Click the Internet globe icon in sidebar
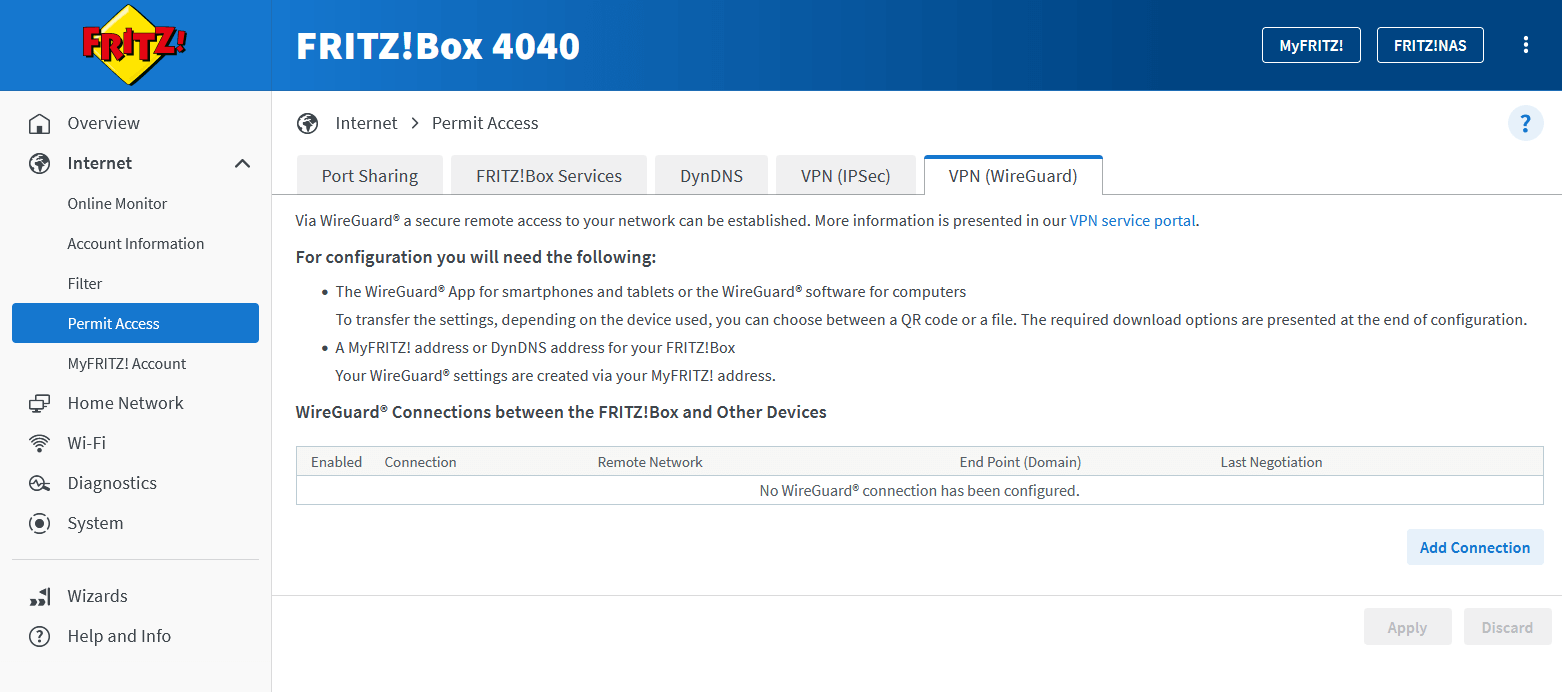The height and width of the screenshot is (692, 1562). click(39, 163)
